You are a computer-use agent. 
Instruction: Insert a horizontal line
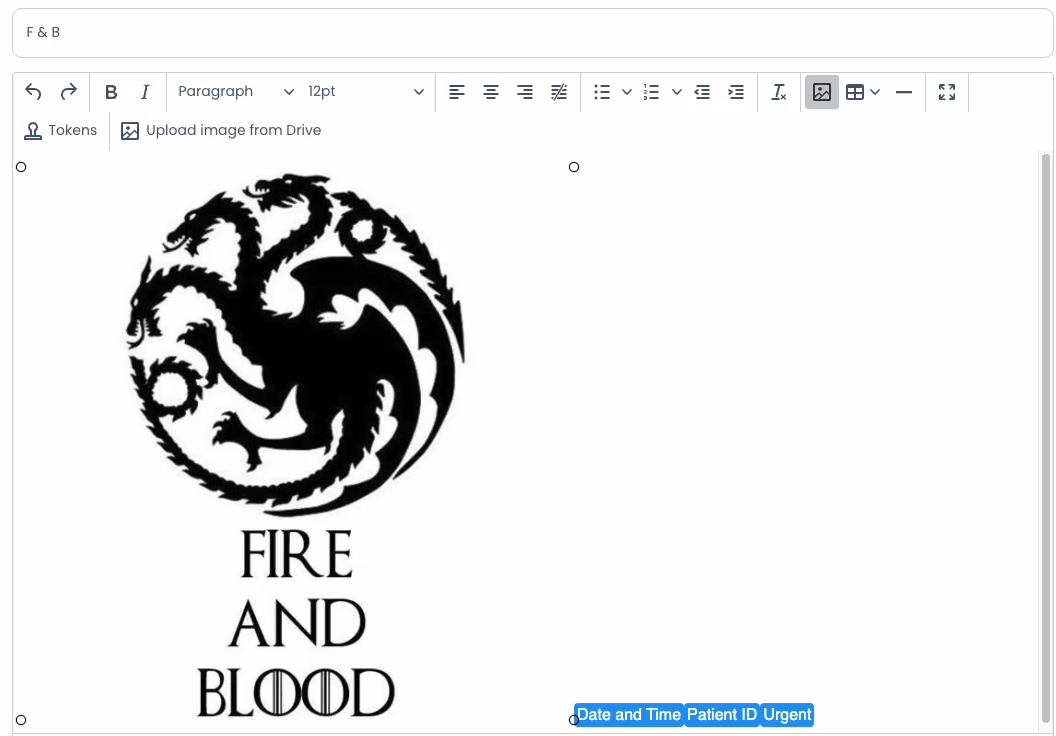pyautogui.click(x=904, y=92)
